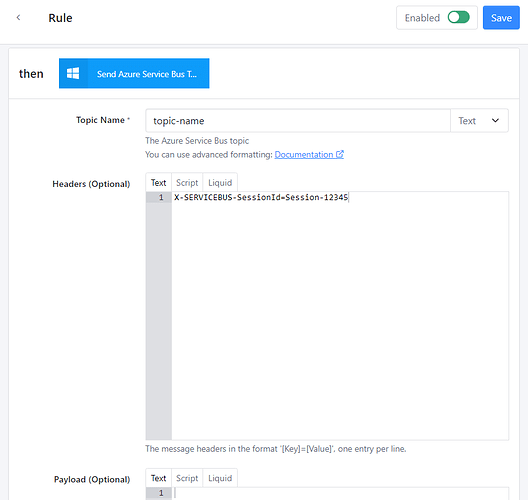Focus the Topic Name input field

pos(298,121)
